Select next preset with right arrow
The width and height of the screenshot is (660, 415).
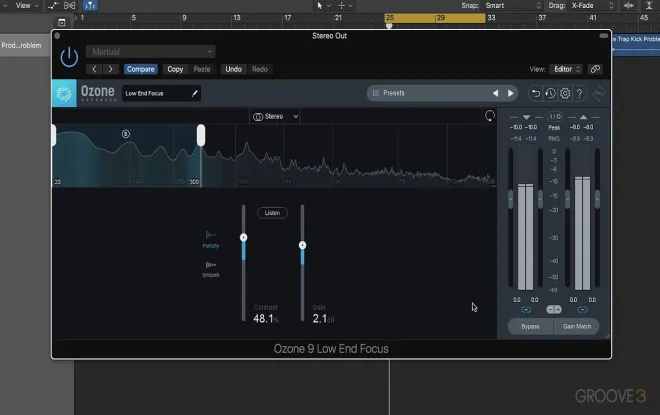click(x=510, y=93)
